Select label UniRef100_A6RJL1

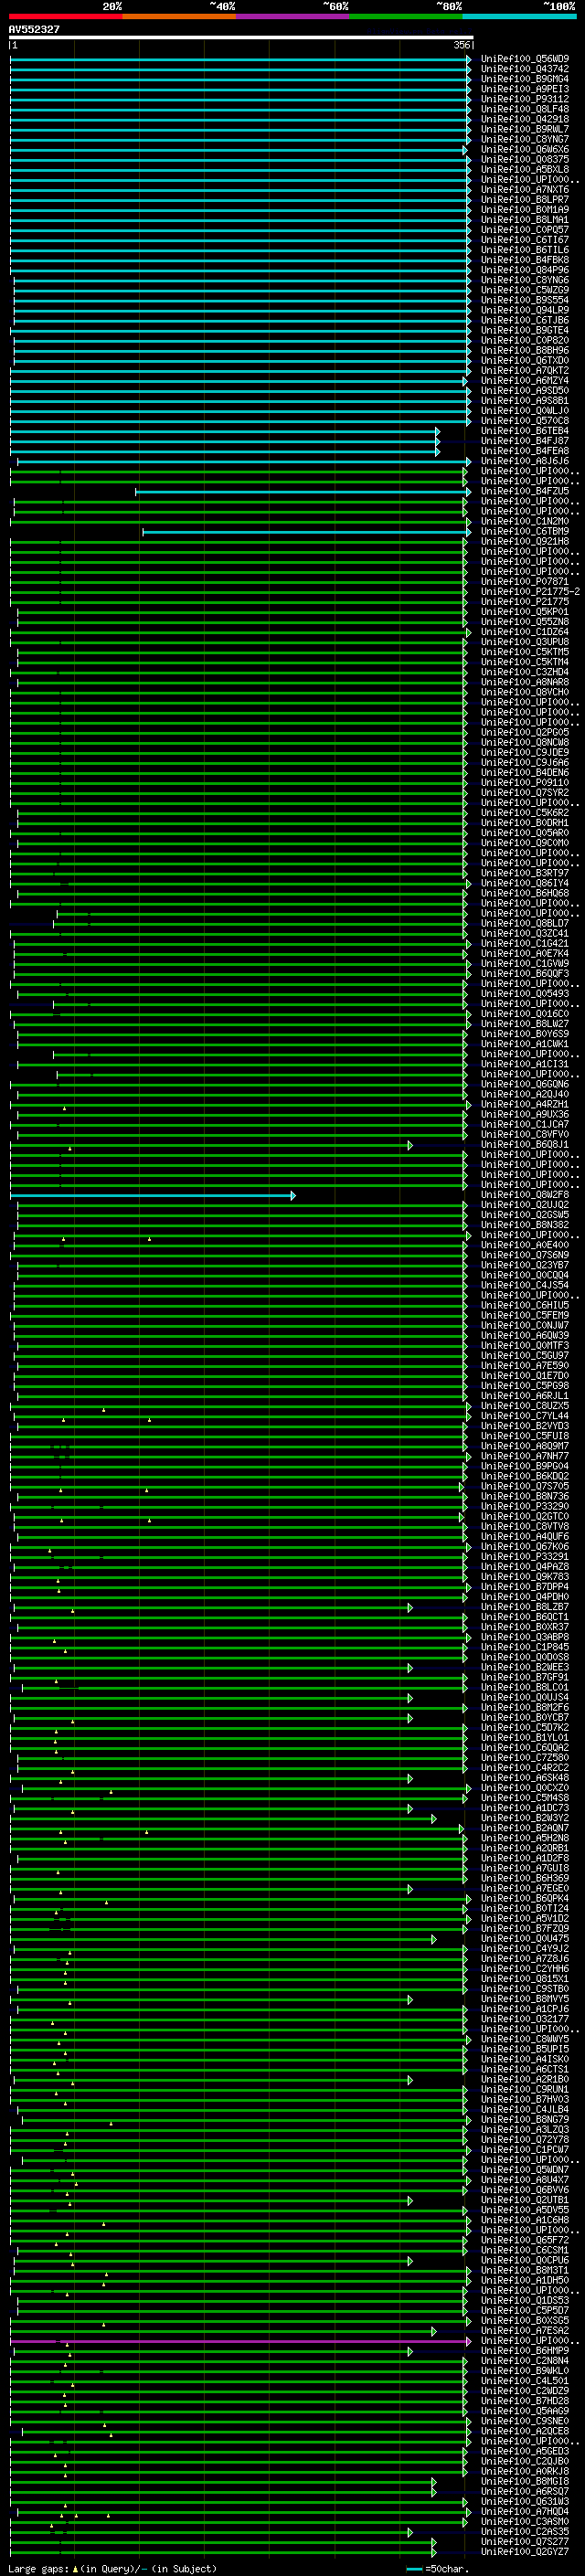click(524, 1395)
